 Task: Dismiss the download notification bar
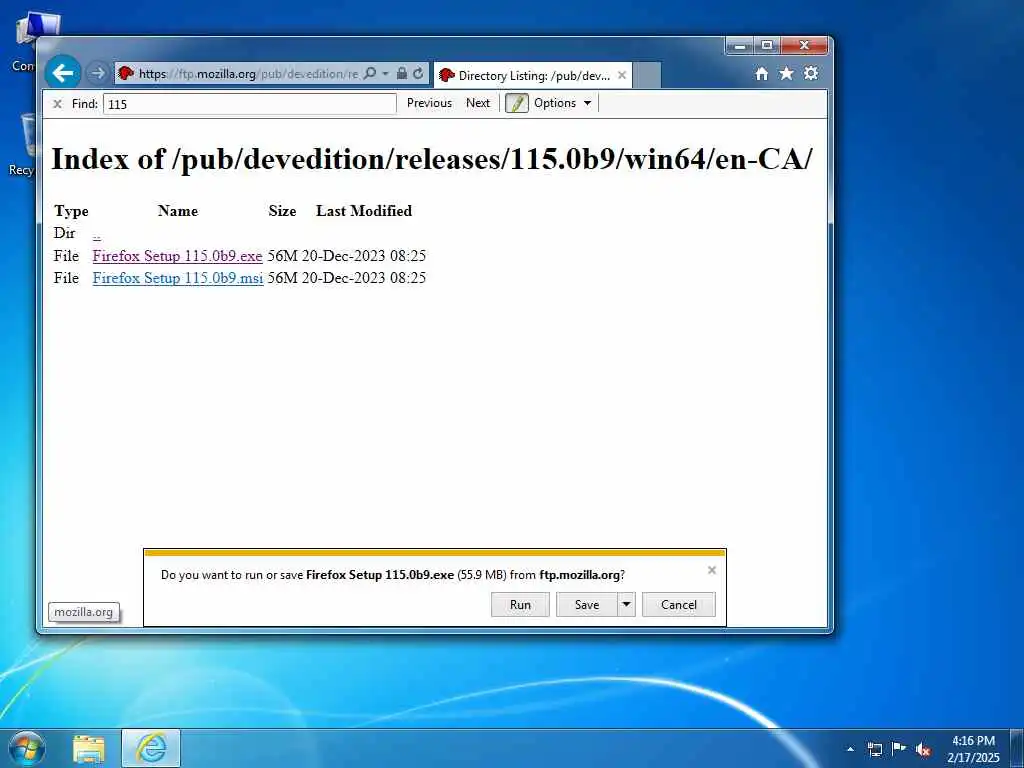click(712, 570)
